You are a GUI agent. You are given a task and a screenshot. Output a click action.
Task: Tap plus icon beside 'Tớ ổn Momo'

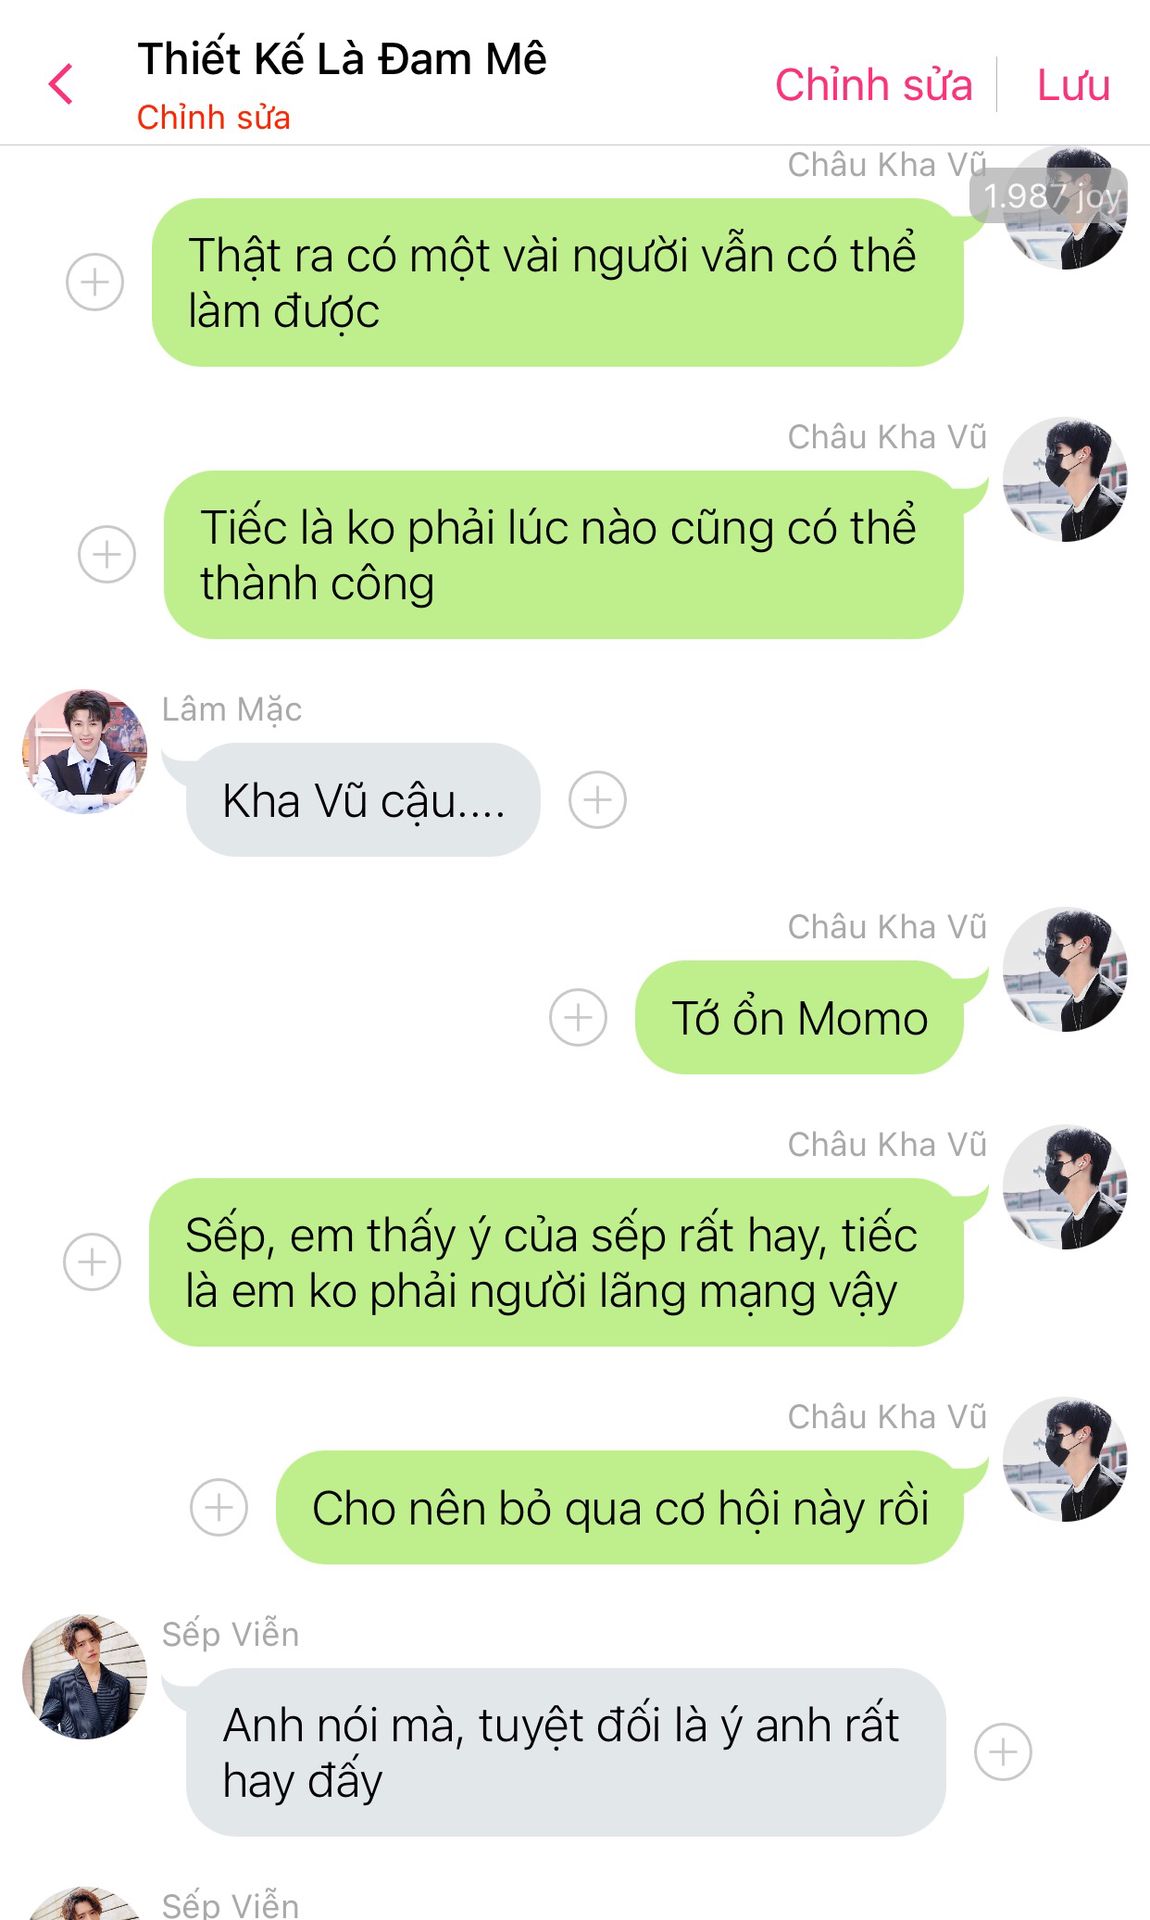(x=578, y=1017)
